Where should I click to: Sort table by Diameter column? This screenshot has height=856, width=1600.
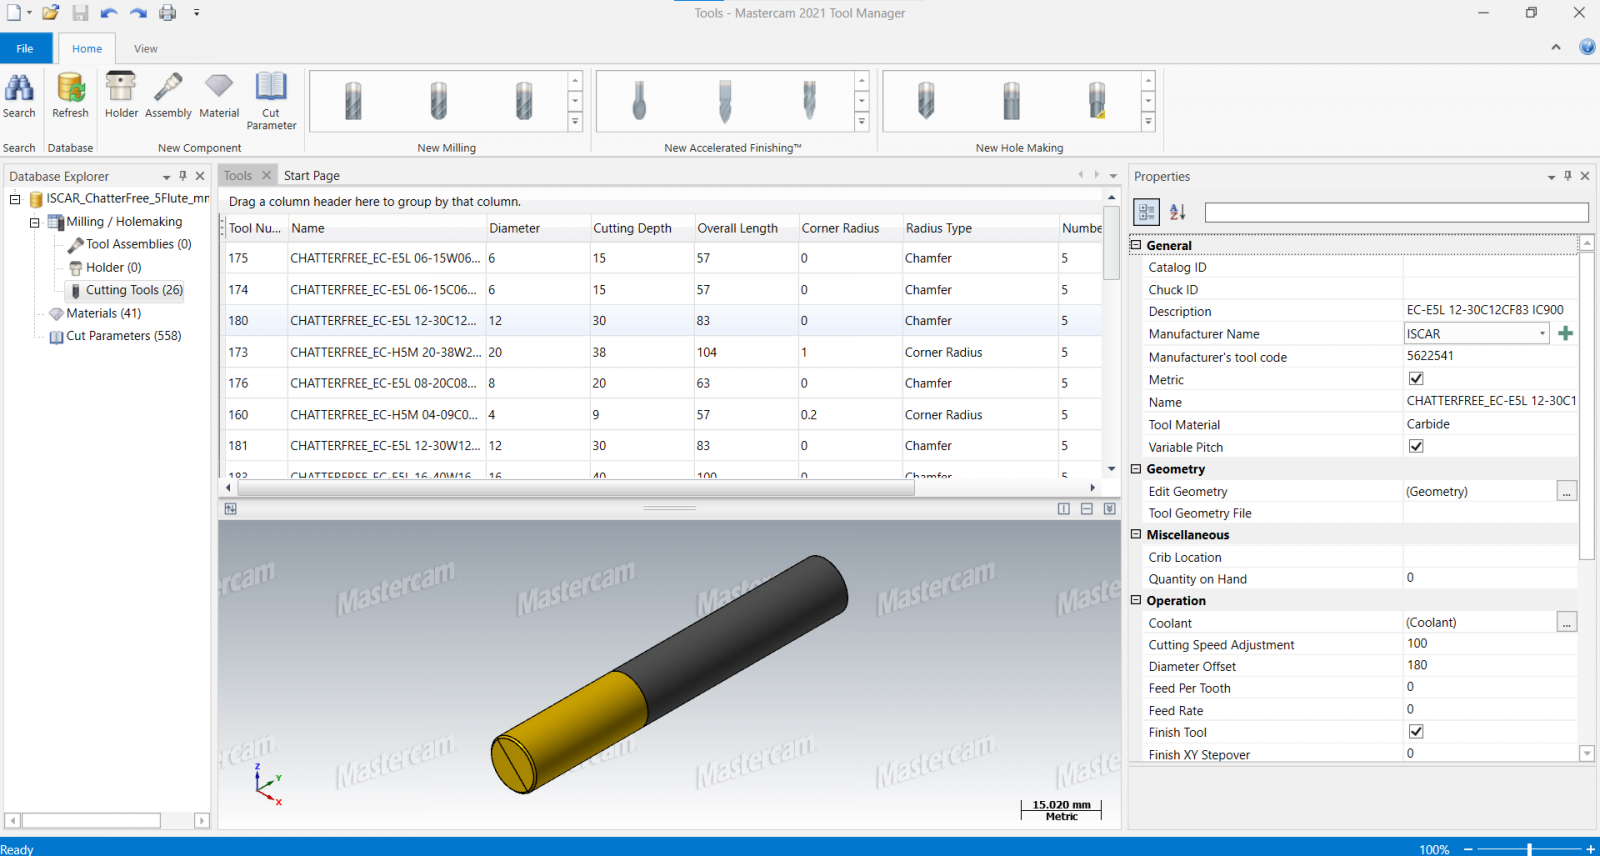pyautogui.click(x=537, y=228)
